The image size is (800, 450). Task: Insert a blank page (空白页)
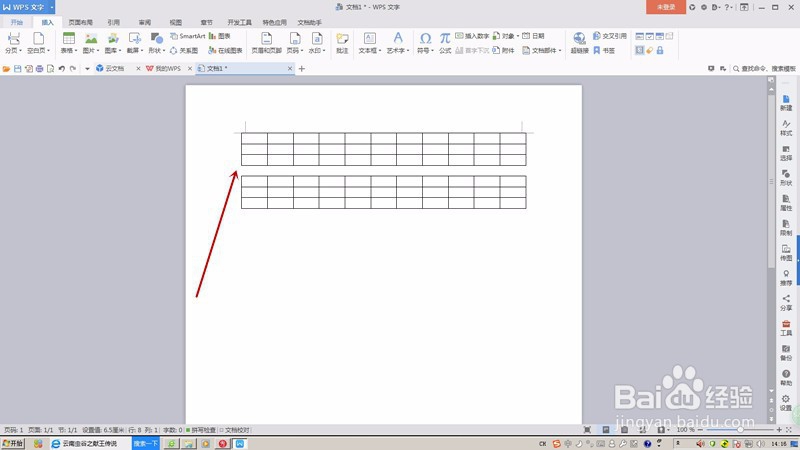point(38,39)
